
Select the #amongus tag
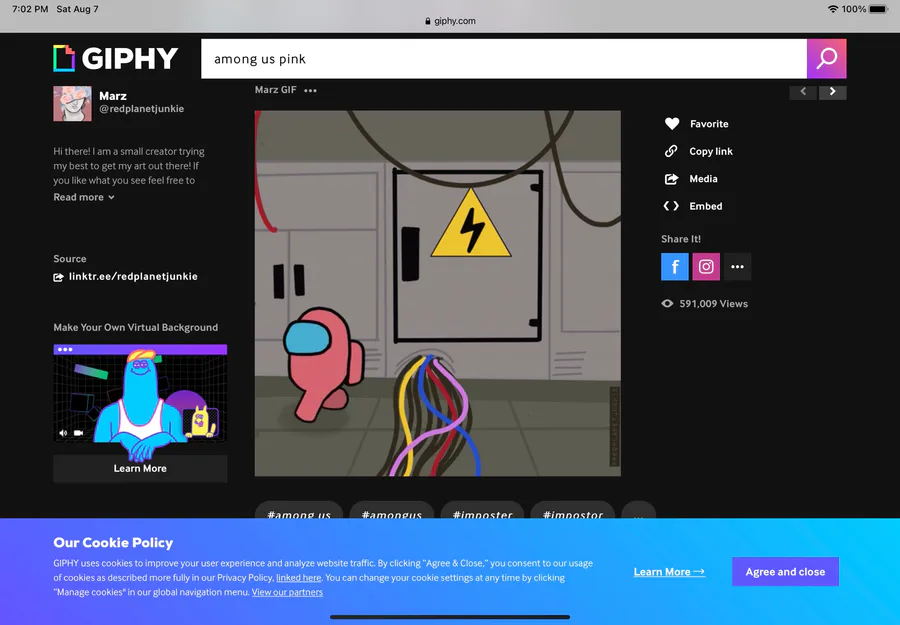pos(392,510)
